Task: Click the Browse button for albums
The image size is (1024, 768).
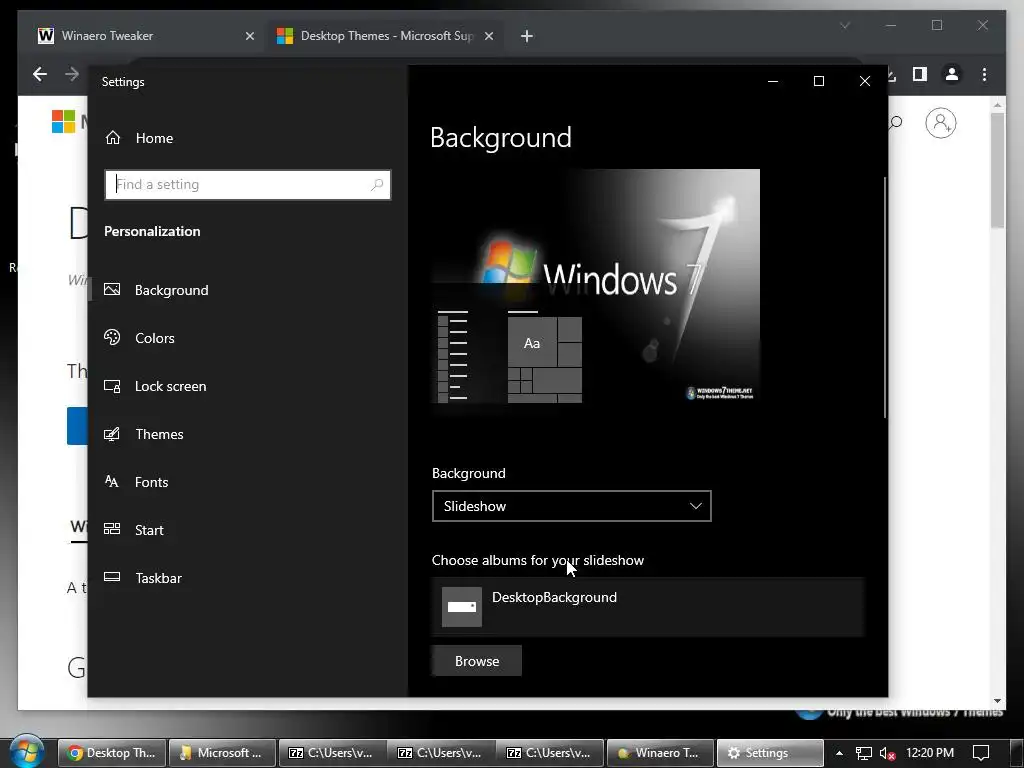Action: tap(477, 661)
